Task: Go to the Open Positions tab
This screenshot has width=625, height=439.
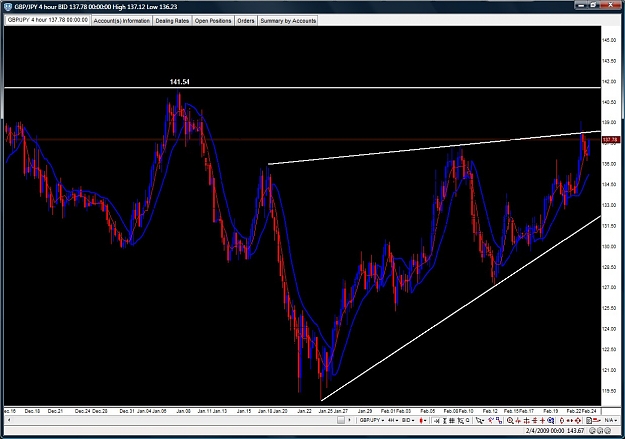Action: [213, 21]
